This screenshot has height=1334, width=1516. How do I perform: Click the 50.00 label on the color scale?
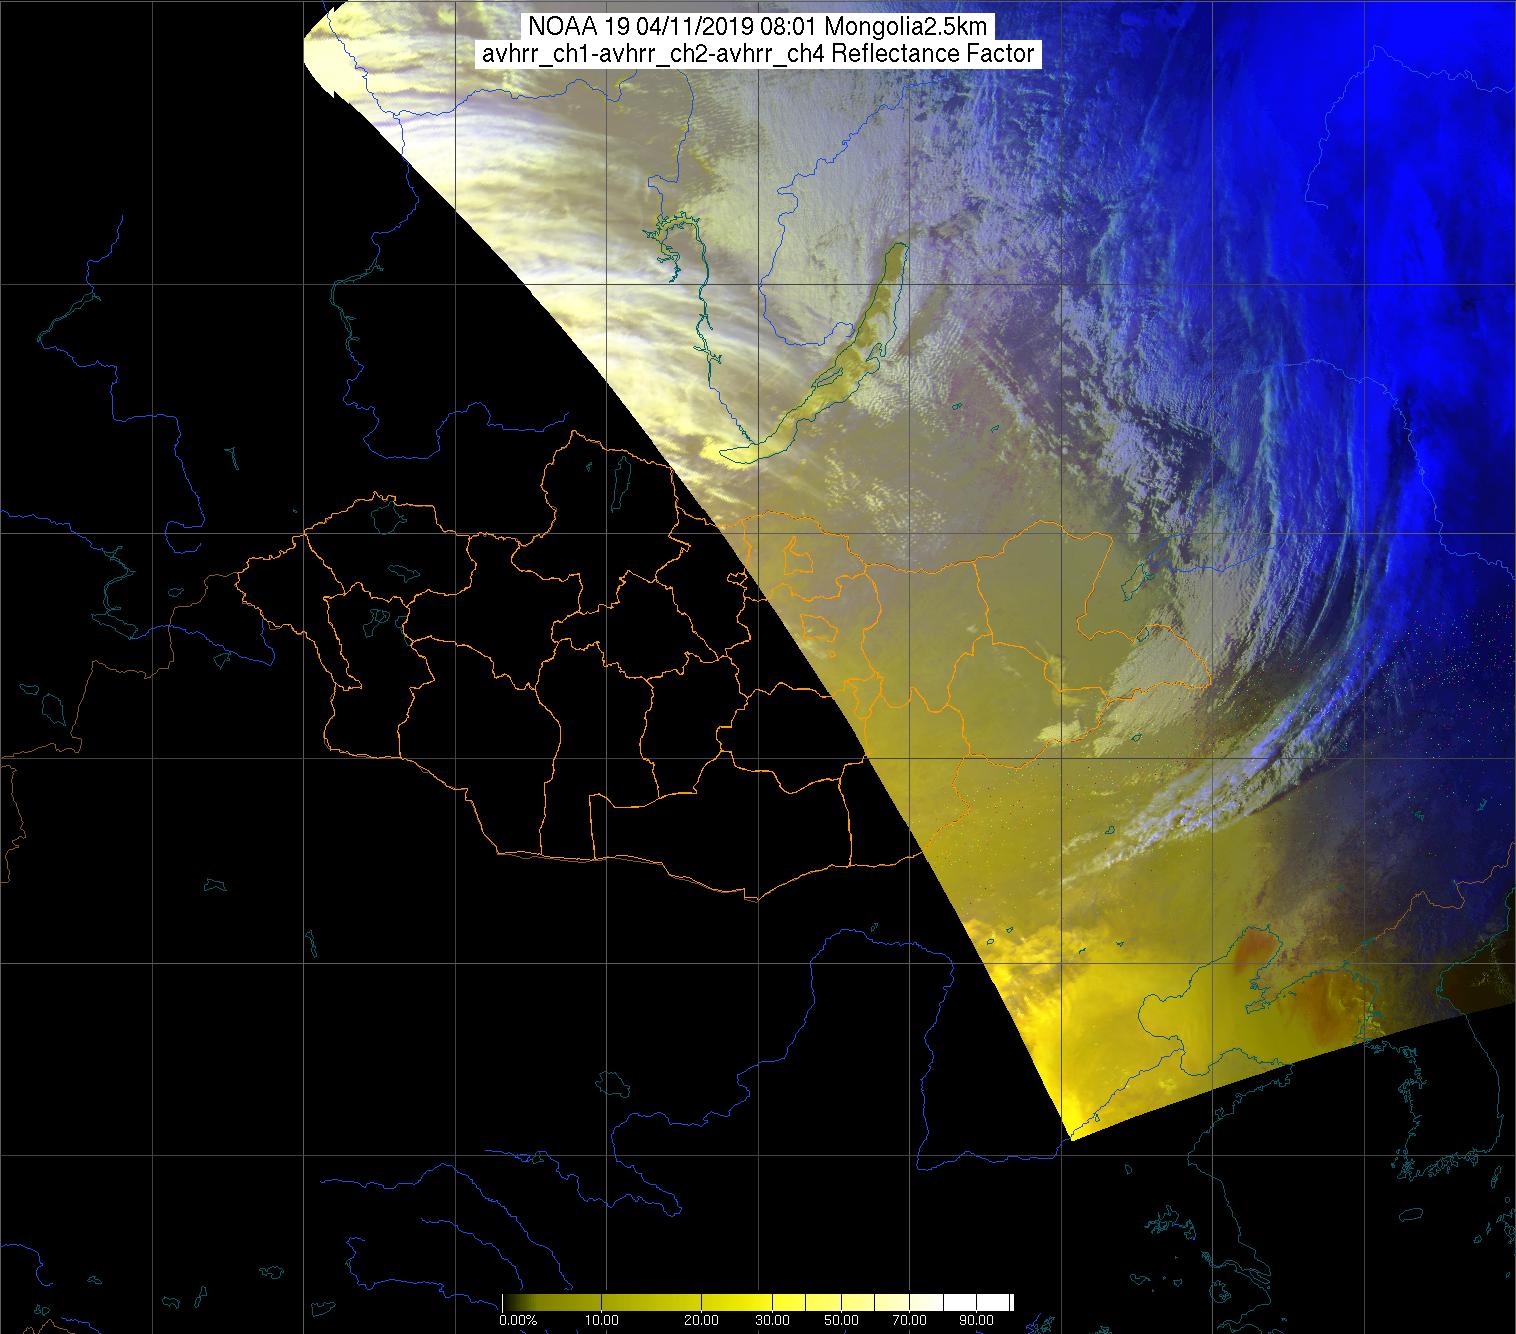tap(841, 1320)
